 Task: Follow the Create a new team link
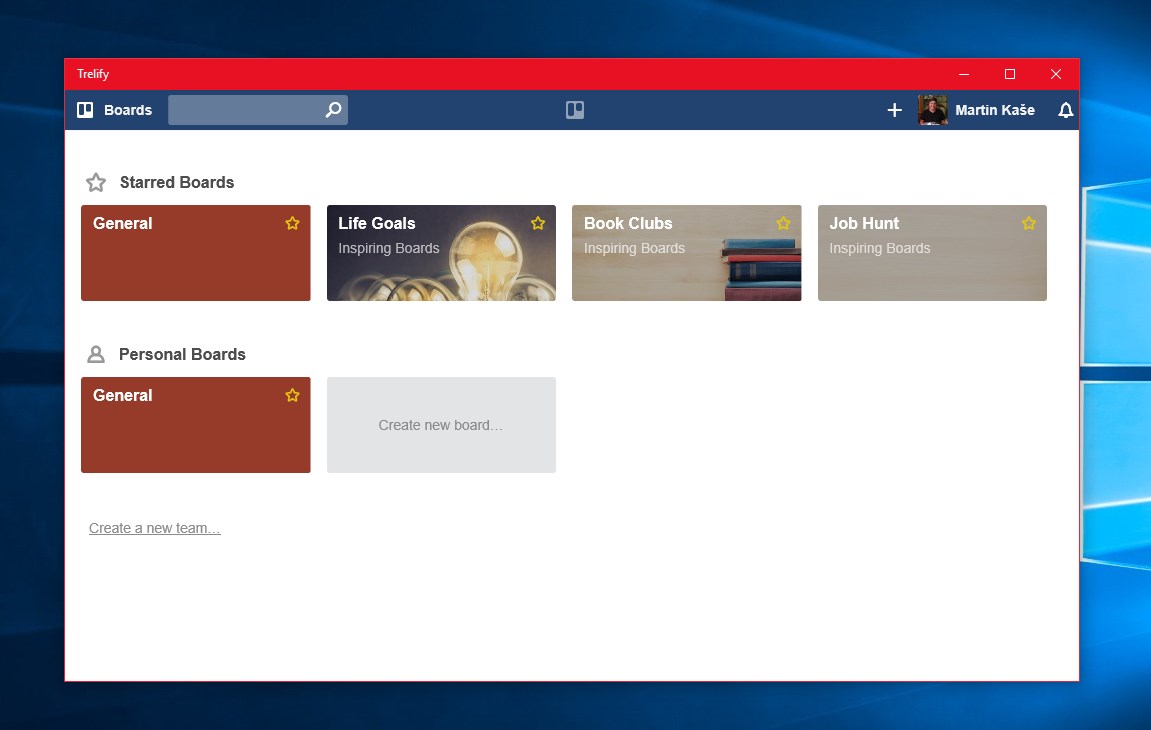point(154,528)
